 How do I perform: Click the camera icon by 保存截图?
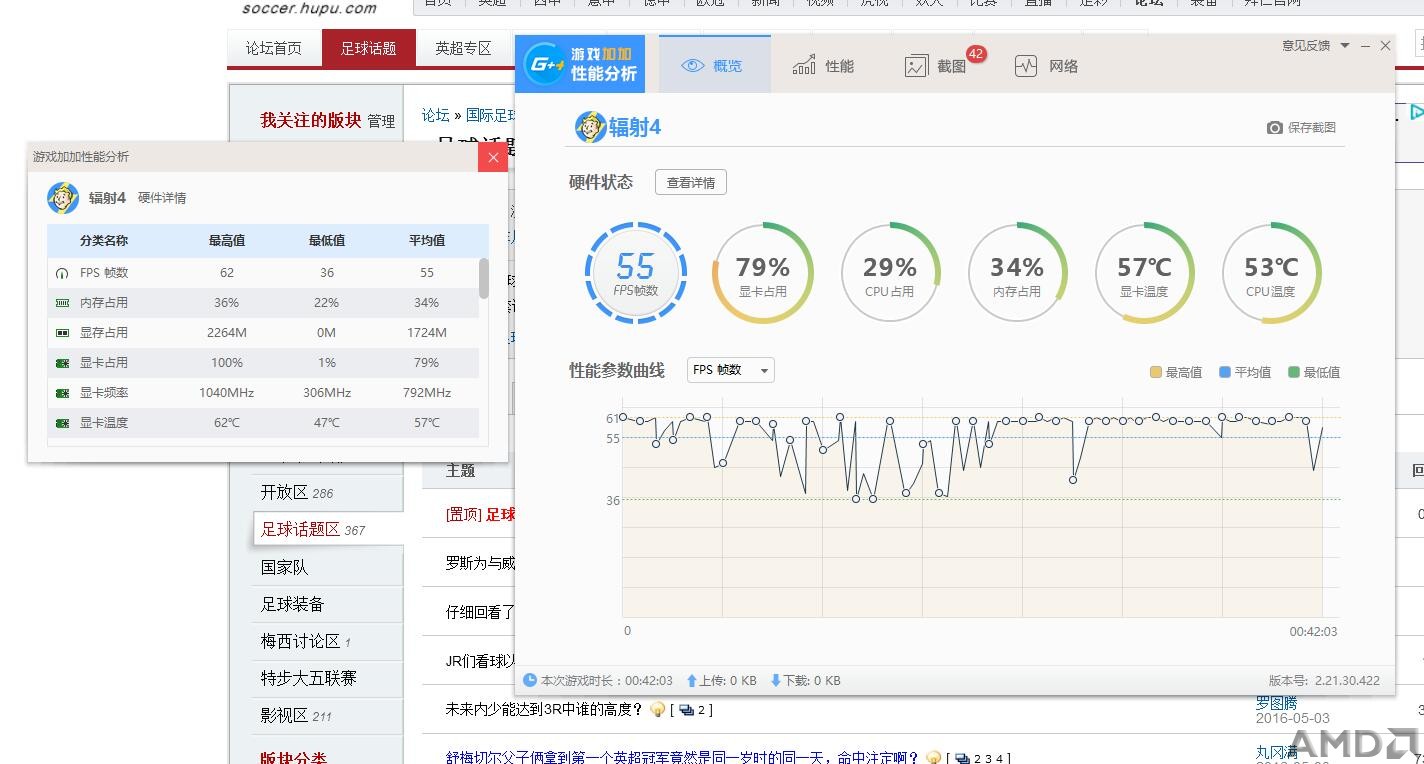(1274, 127)
